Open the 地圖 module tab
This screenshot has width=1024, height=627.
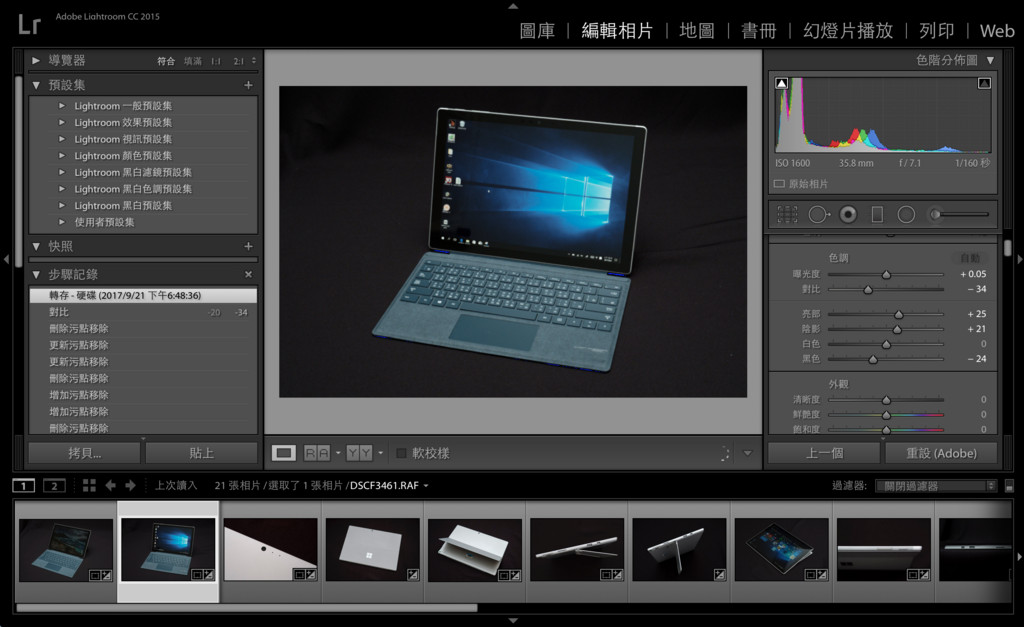[x=697, y=31]
